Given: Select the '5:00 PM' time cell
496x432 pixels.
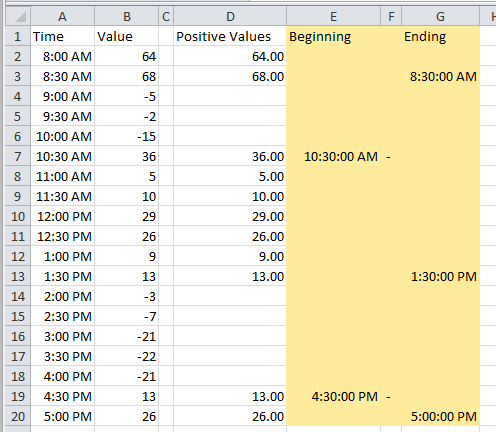Looking at the screenshot, I should point(62,416).
